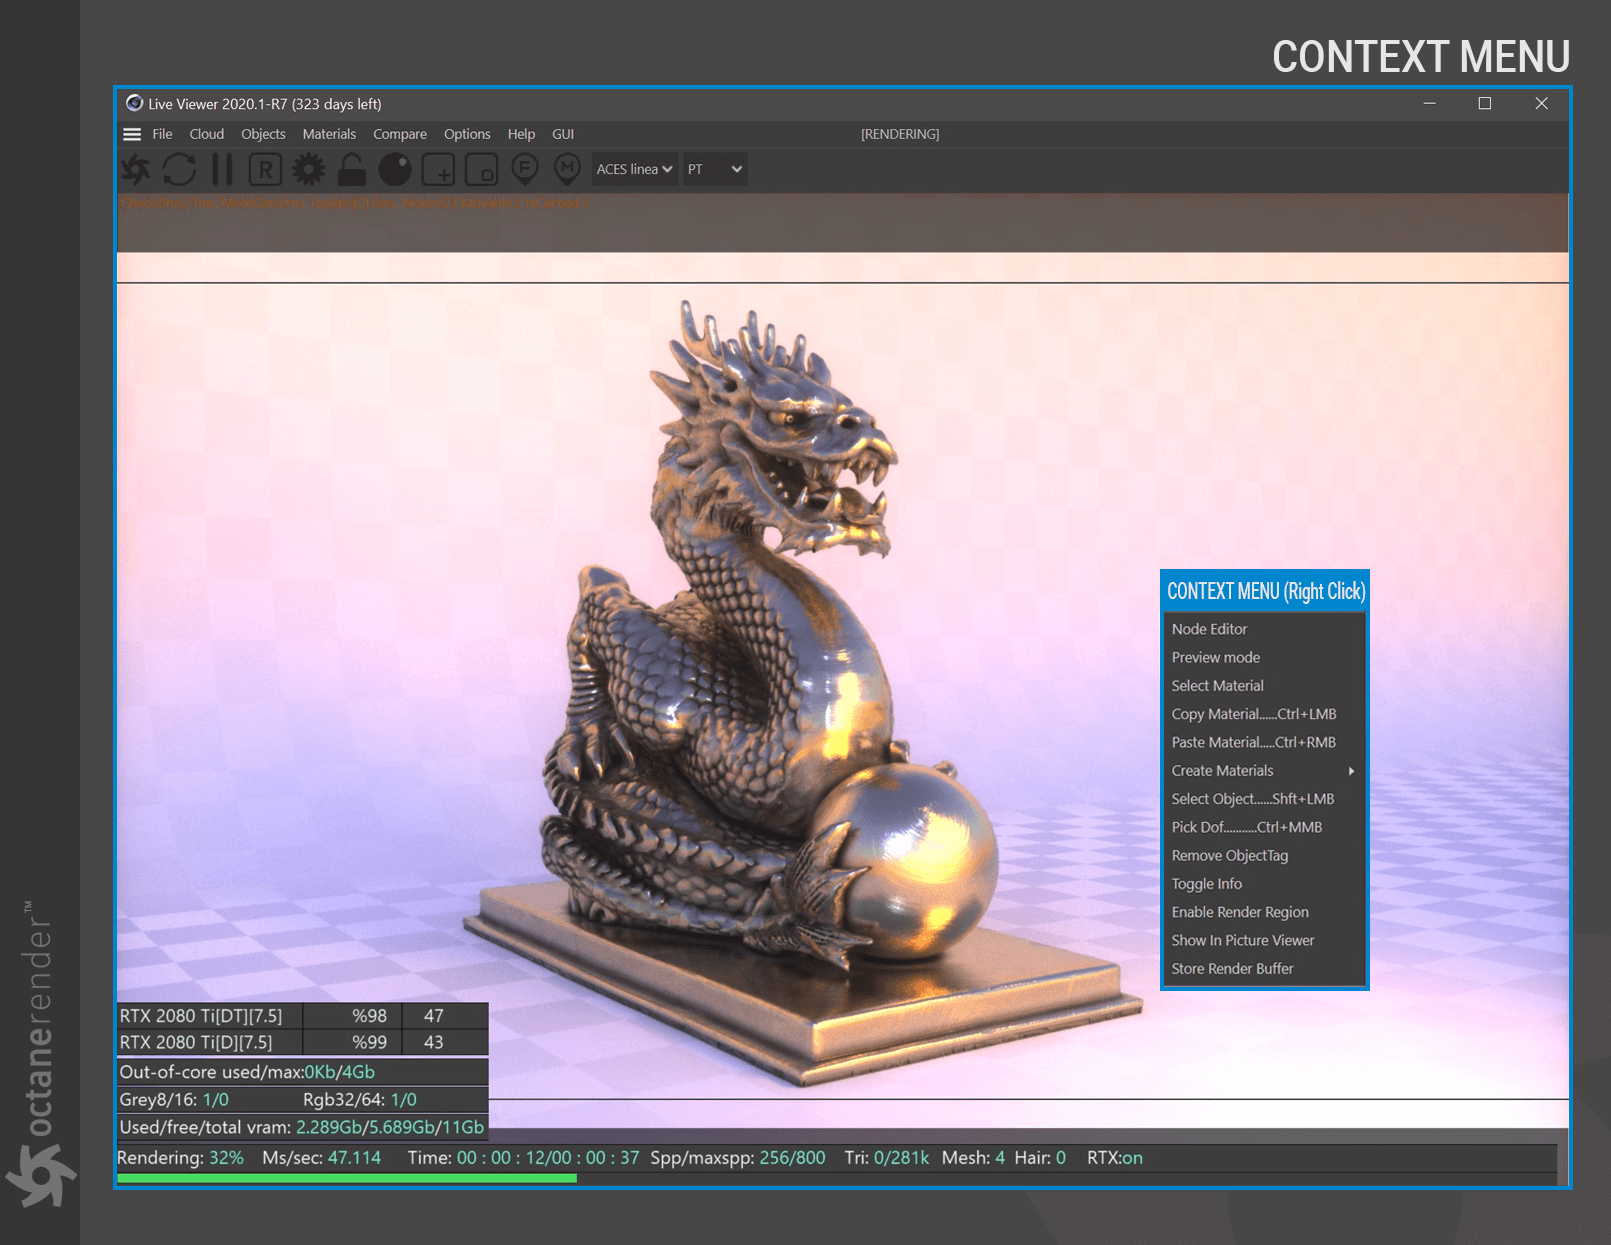Click the Rendering 32% status text

(x=180, y=1158)
